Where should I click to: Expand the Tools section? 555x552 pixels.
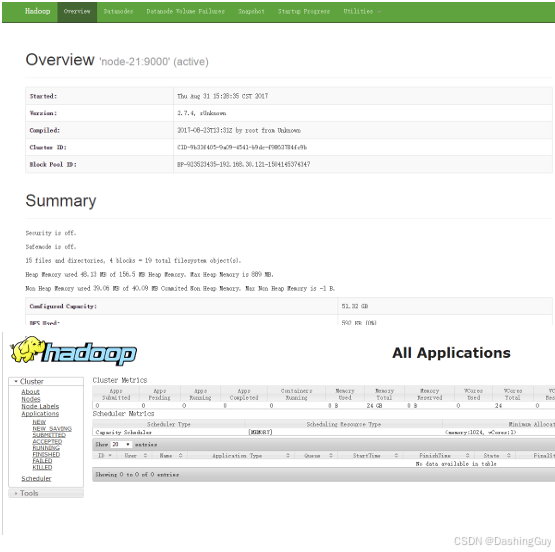(46, 493)
